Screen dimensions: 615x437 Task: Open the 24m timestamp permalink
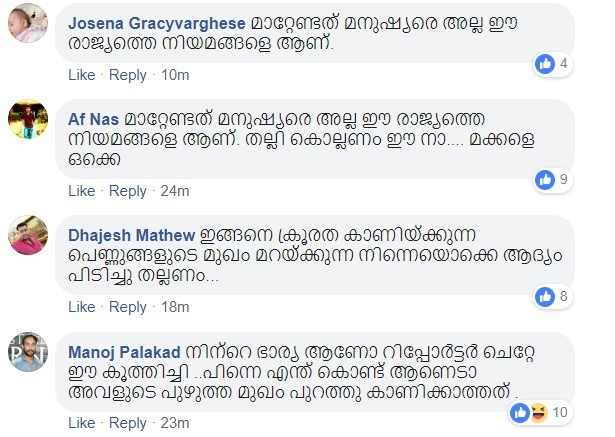[x=175, y=191]
